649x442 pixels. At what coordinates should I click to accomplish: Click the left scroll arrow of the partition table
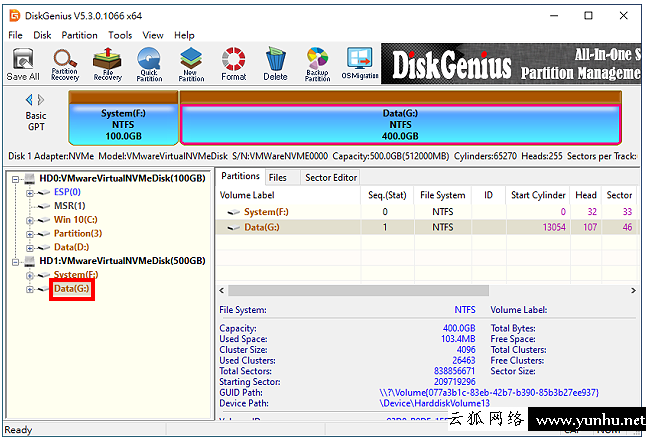point(222,291)
